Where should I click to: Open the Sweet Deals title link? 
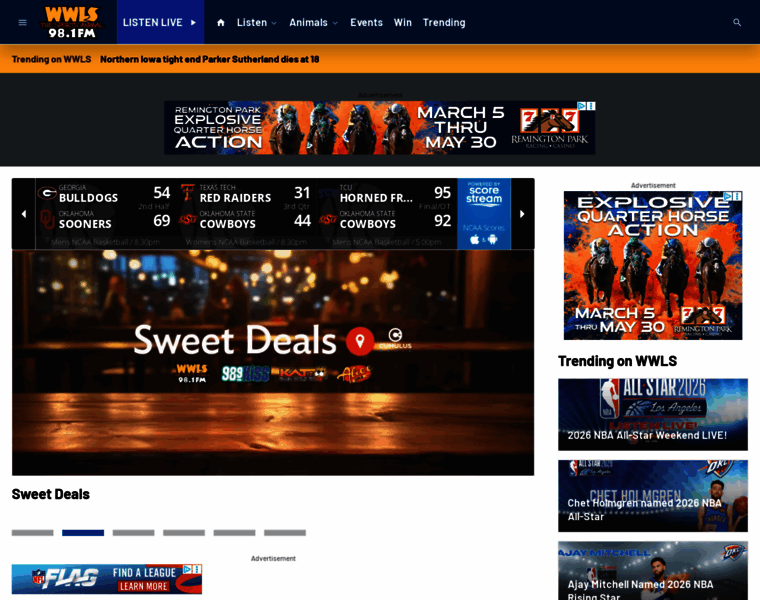tap(51, 494)
